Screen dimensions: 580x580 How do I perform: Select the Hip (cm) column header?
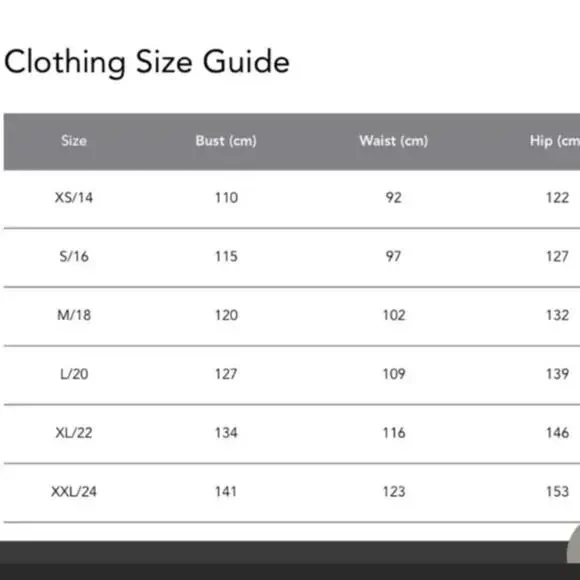tap(554, 141)
